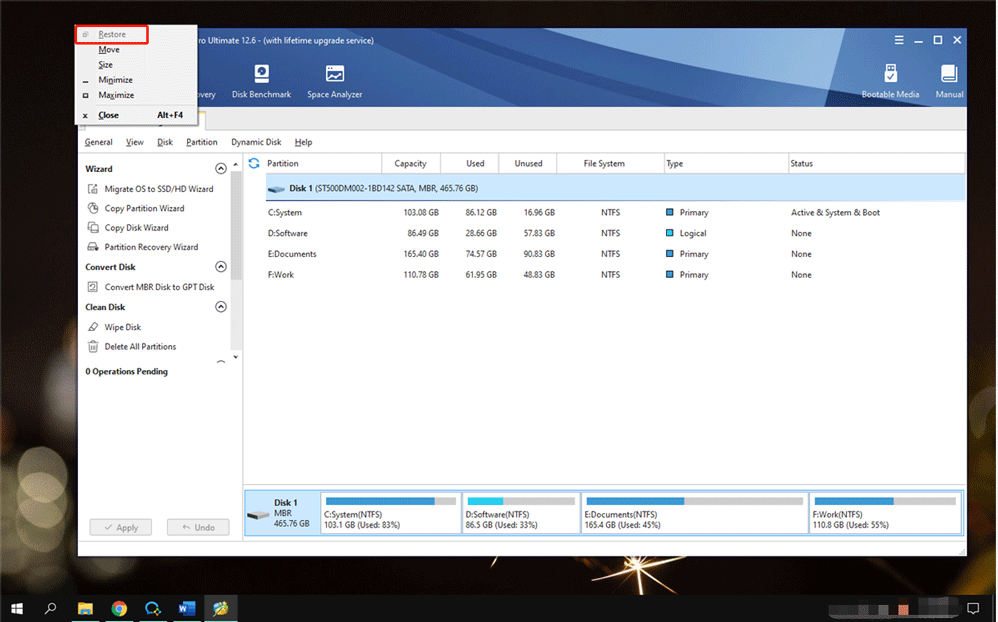Open taskbar search

50,609
